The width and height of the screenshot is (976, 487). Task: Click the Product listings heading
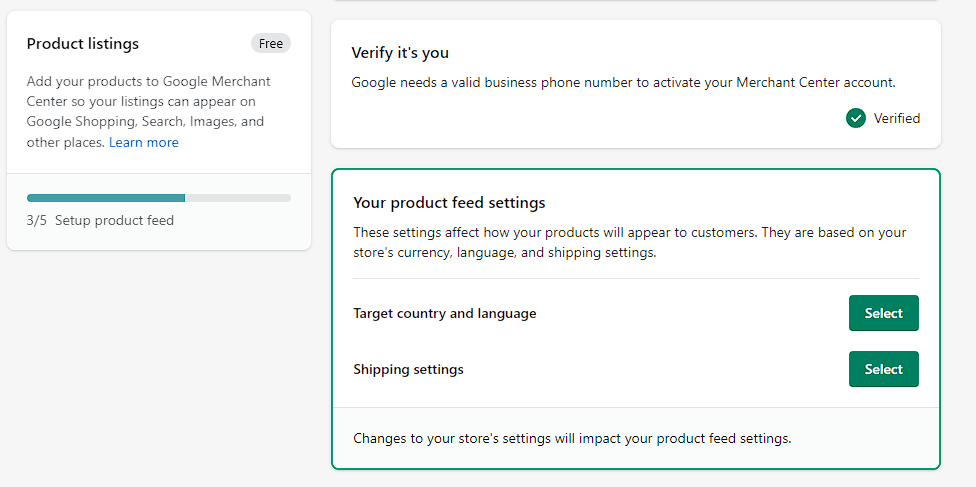click(83, 44)
